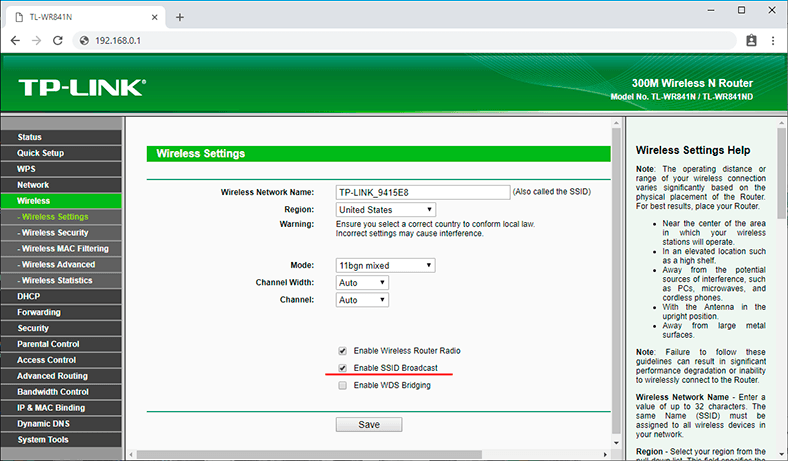Click the 300M Wireless N Router title
This screenshot has width=788, height=461.
[692, 83]
